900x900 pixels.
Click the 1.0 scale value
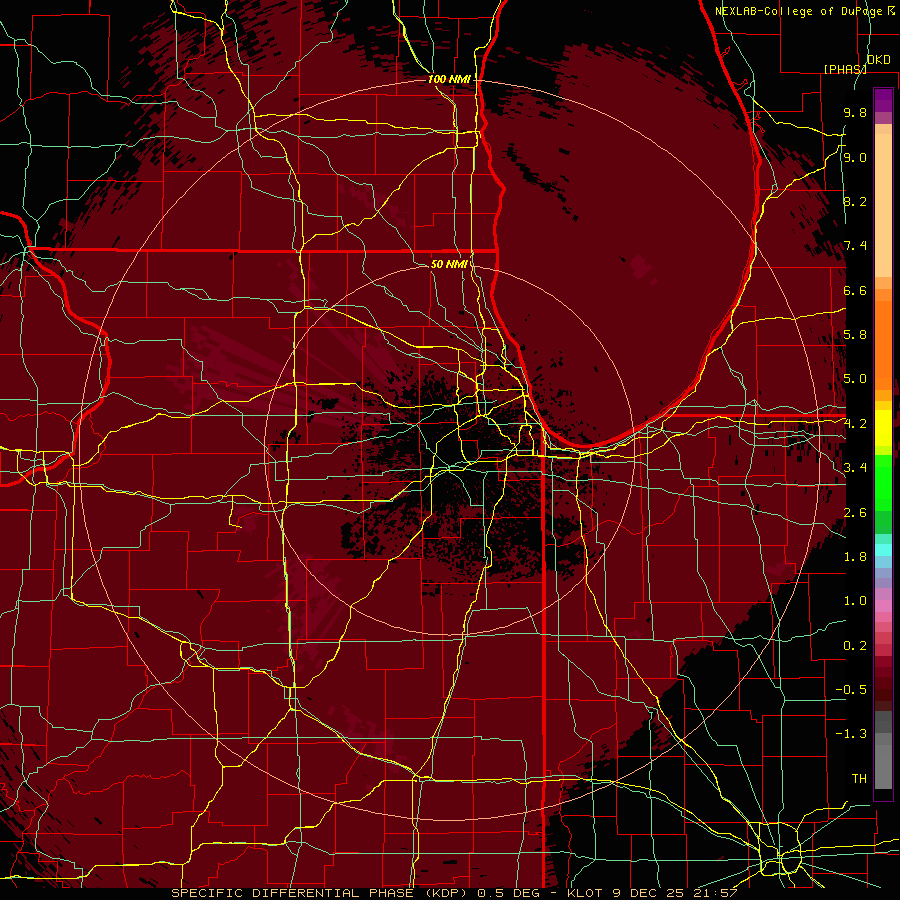pos(855,602)
